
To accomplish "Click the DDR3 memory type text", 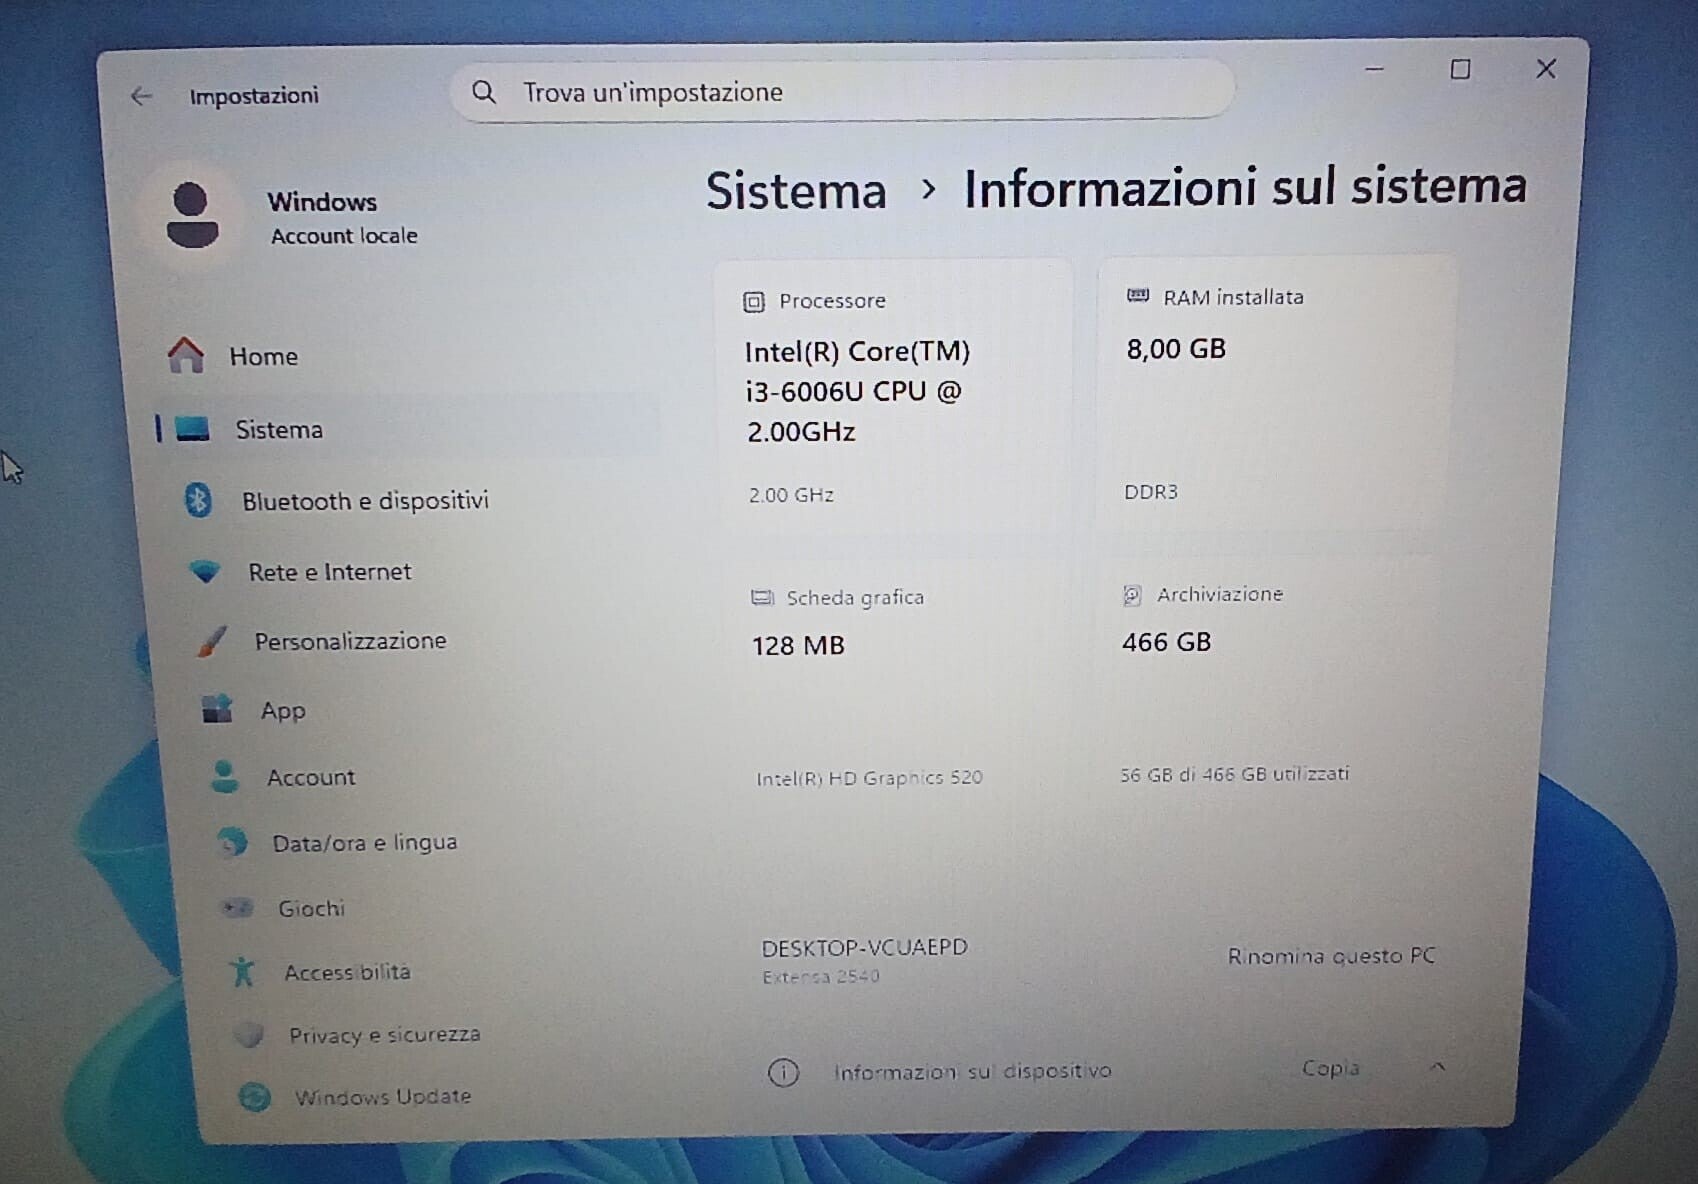I will click(x=1151, y=492).
